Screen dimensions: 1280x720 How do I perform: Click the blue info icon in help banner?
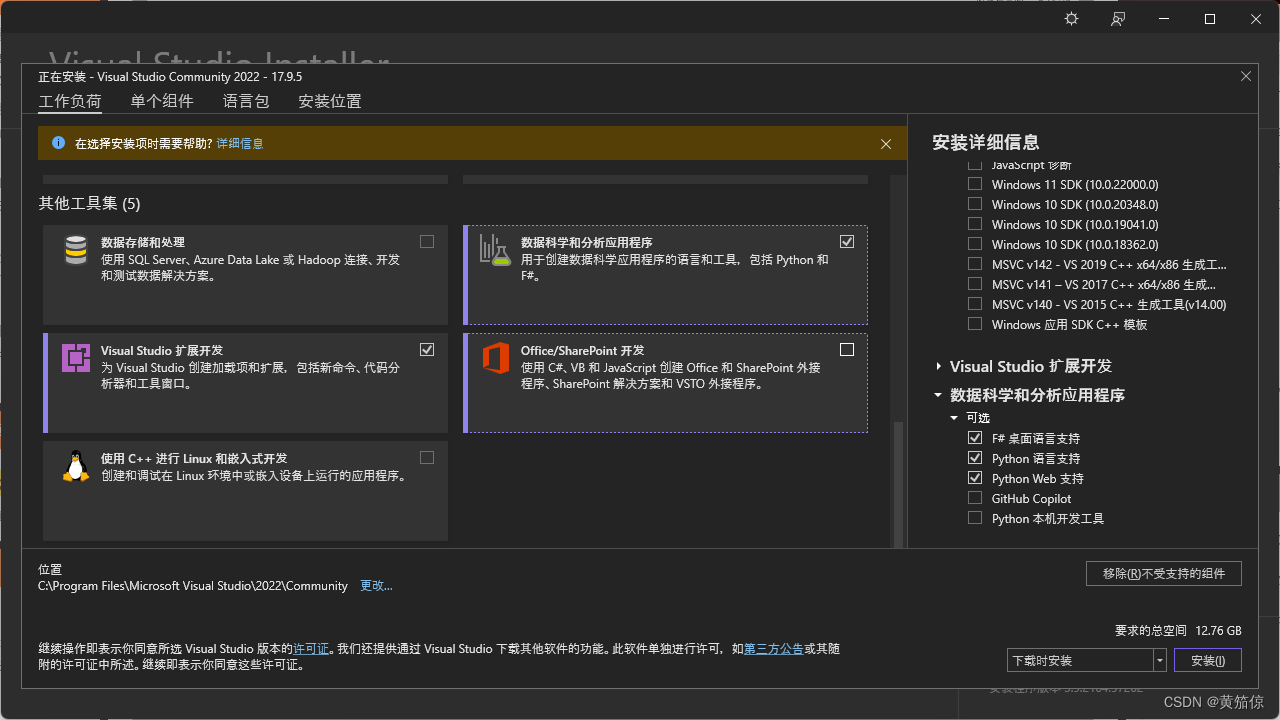(x=58, y=143)
